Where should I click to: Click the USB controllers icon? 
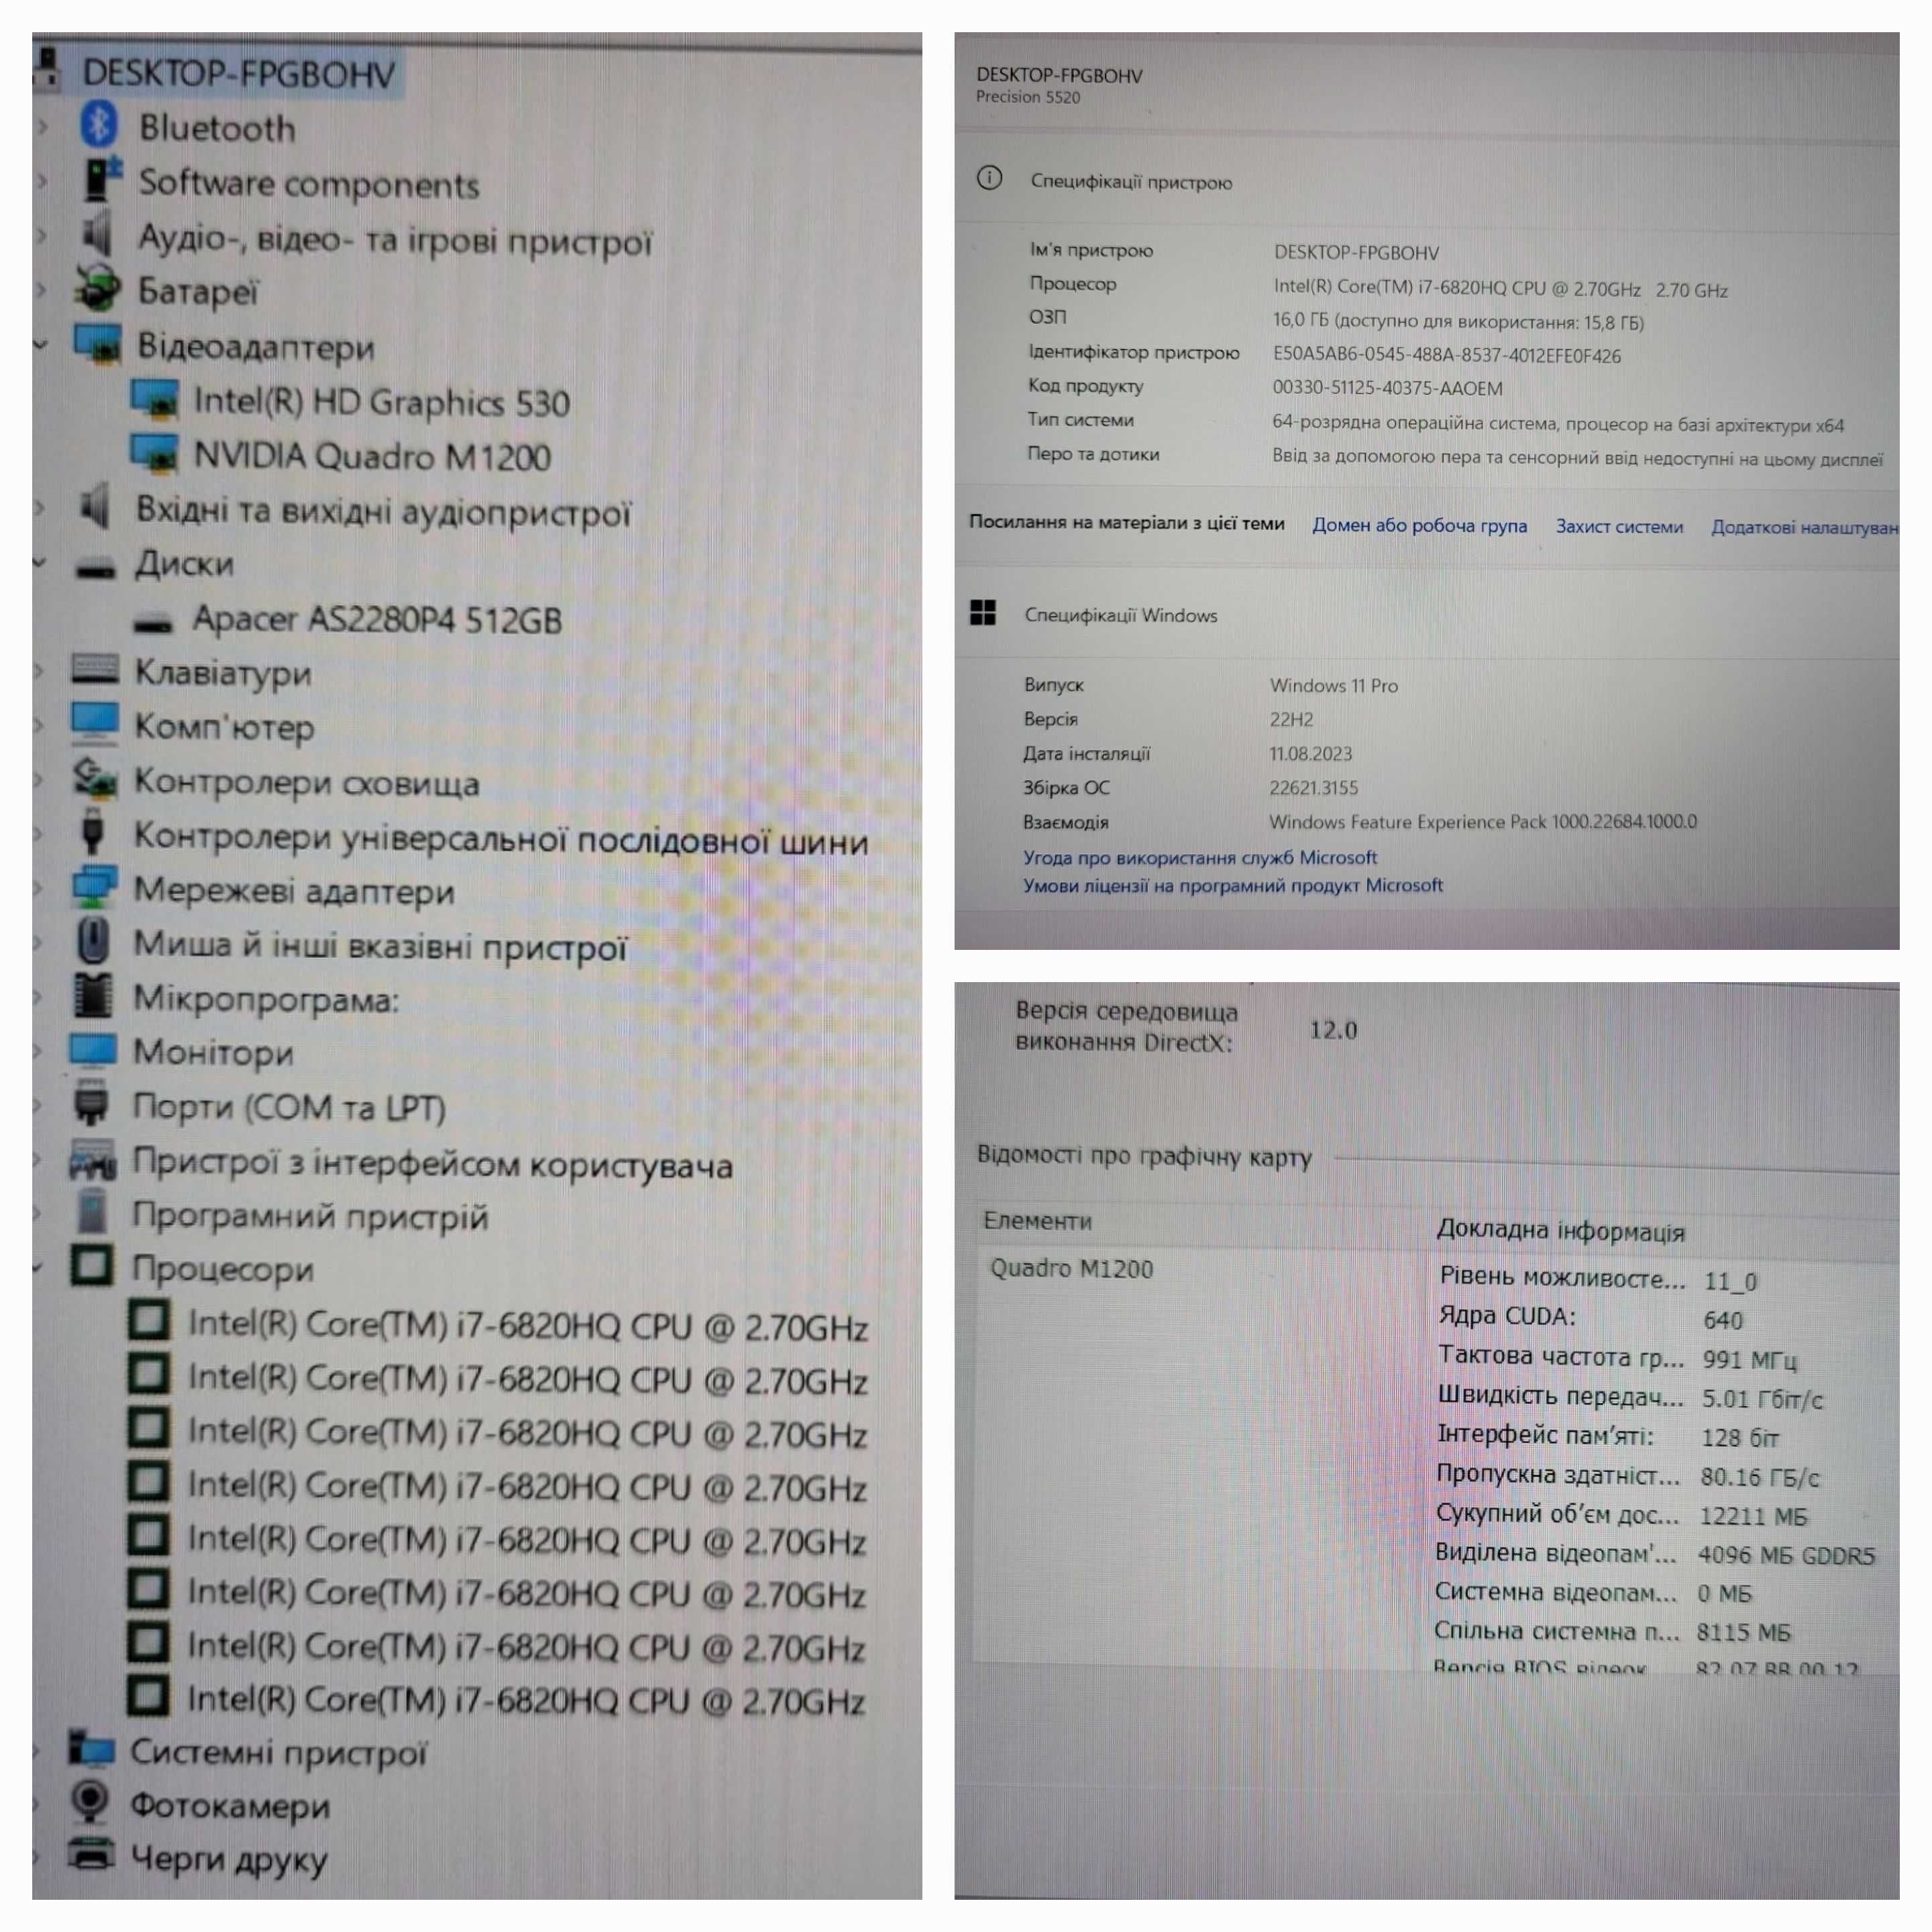point(93,832)
